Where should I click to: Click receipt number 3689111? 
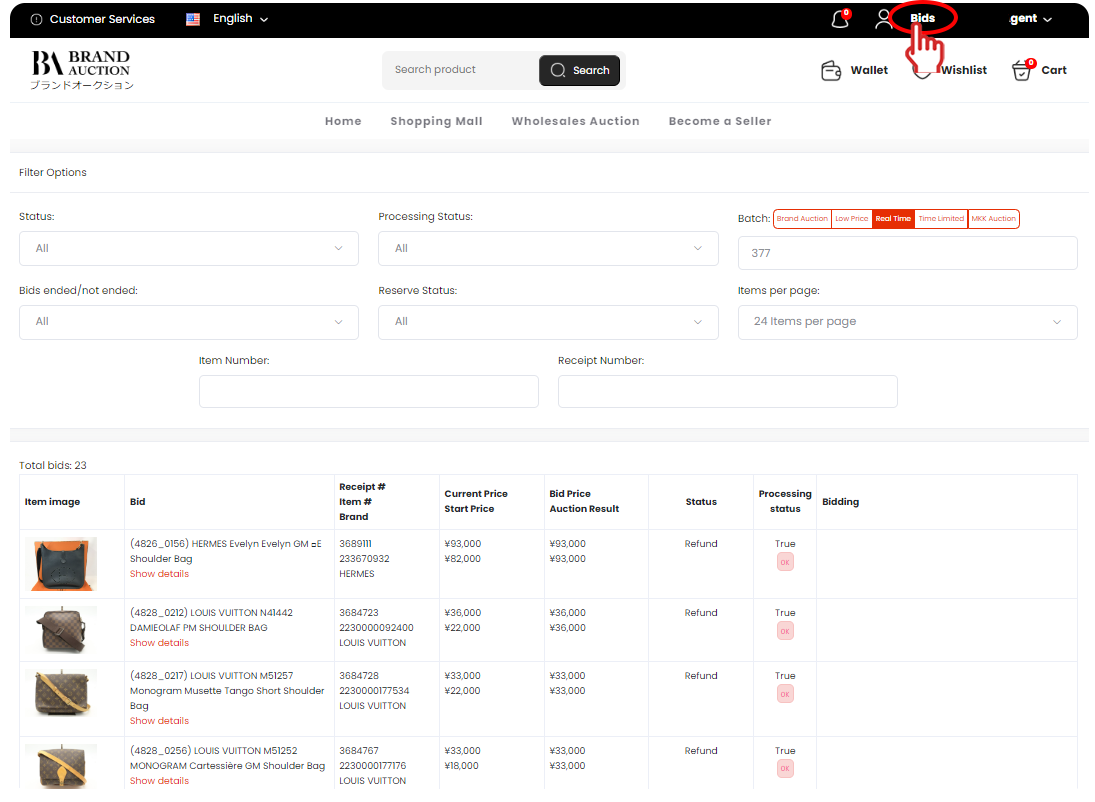click(355, 544)
